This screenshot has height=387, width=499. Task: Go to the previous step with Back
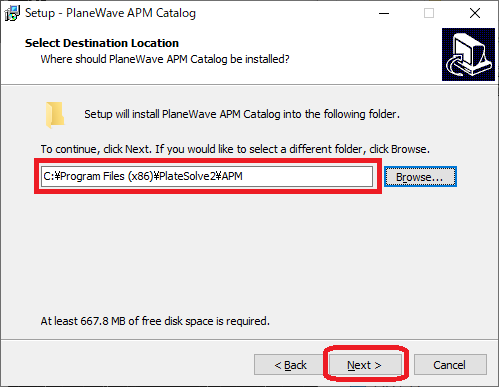pos(290,365)
